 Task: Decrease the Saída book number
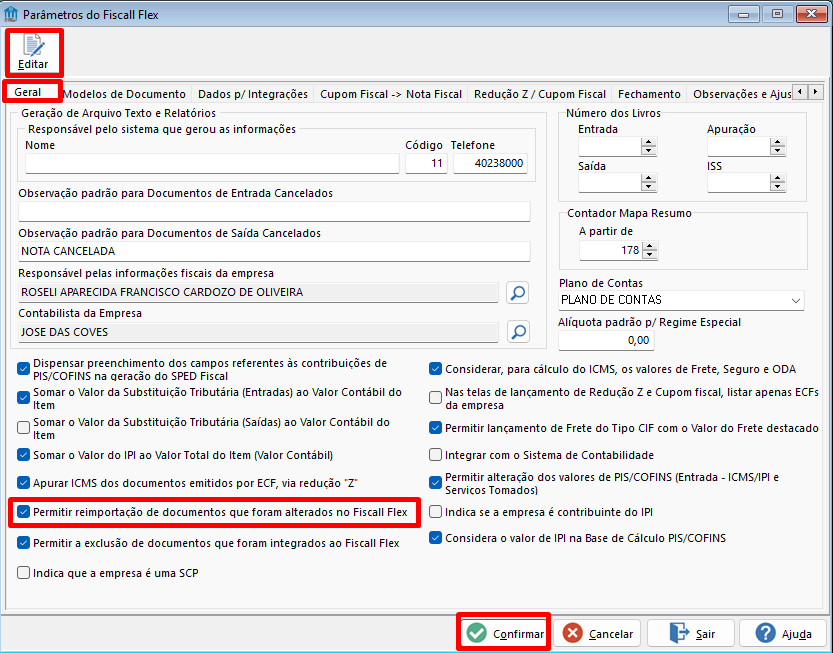pos(649,188)
